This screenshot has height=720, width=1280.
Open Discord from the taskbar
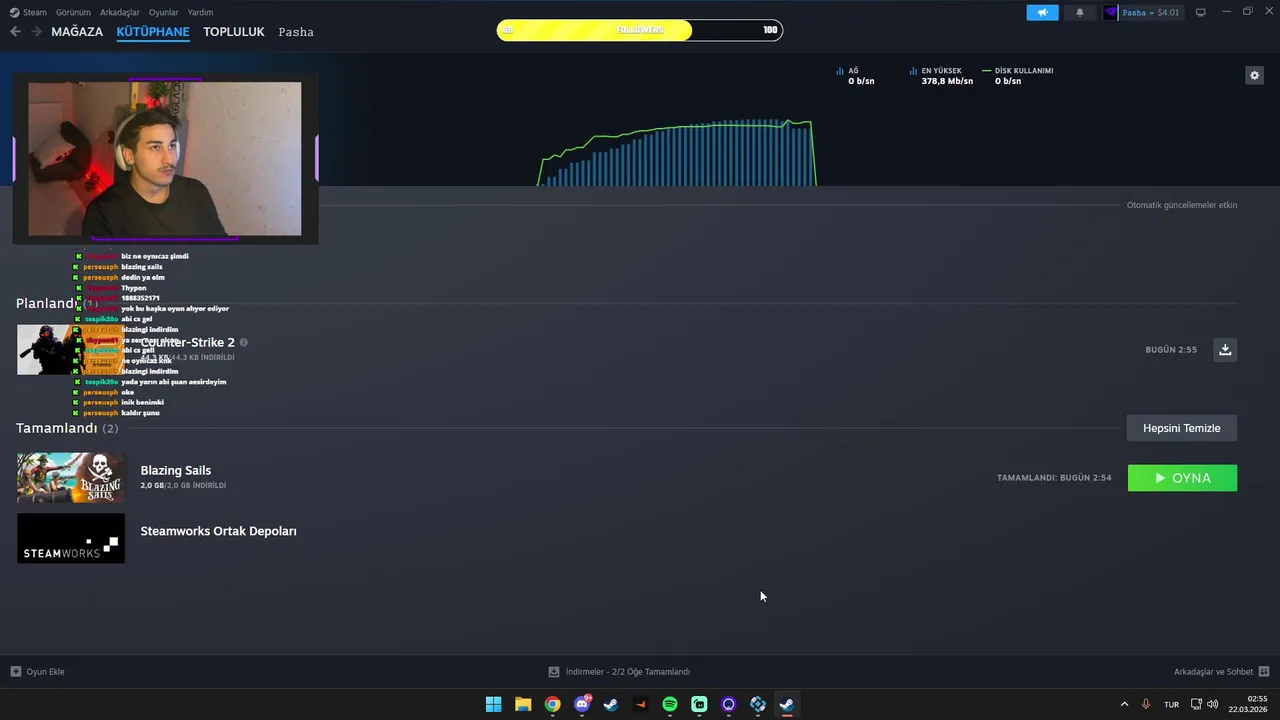coord(582,704)
